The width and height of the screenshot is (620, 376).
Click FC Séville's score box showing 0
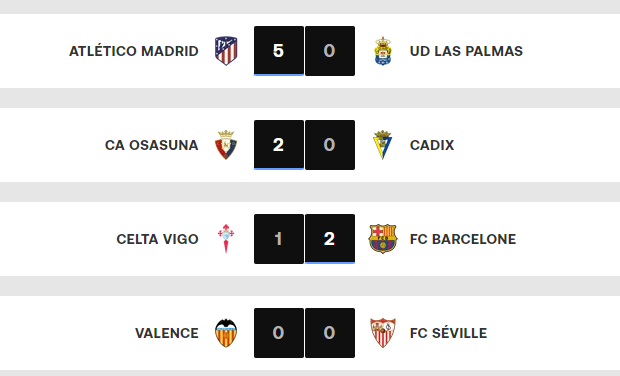[x=330, y=333]
